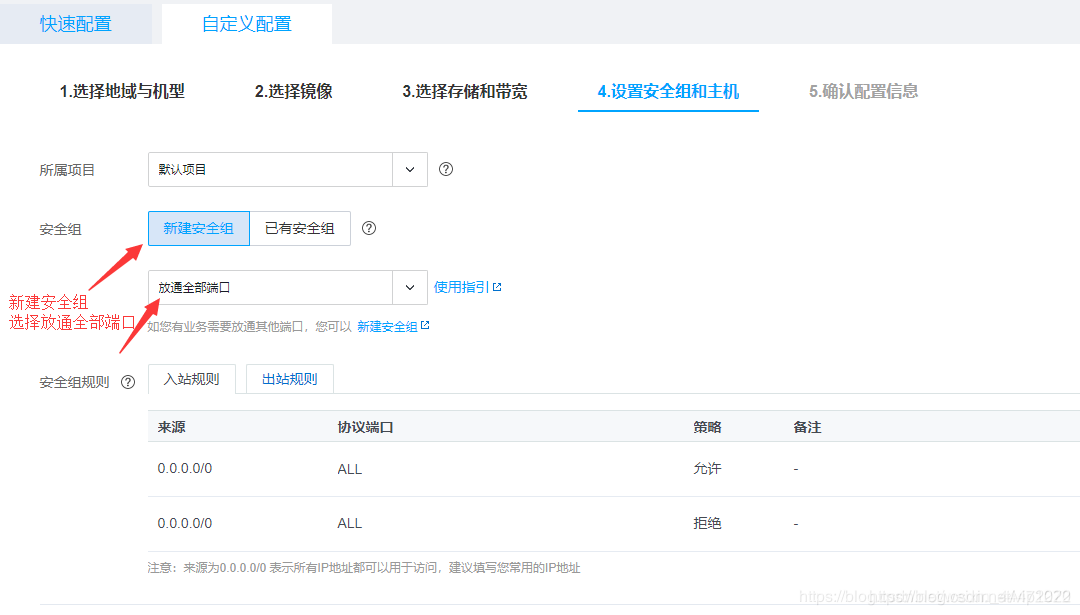Click the 允许 policy row in rules table
The height and width of the screenshot is (615, 1080).
pyautogui.click(x=707, y=469)
